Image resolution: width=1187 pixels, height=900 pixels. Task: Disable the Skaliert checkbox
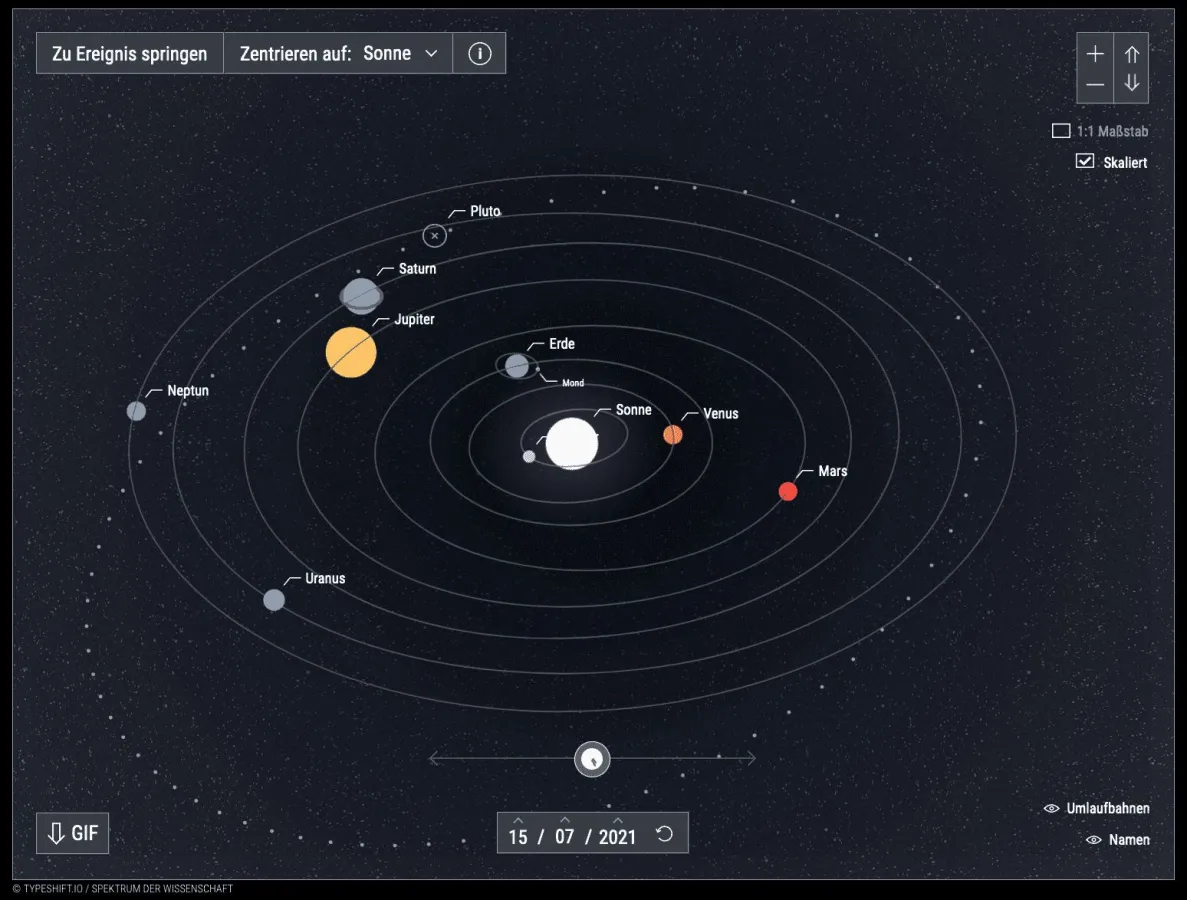(x=1084, y=160)
